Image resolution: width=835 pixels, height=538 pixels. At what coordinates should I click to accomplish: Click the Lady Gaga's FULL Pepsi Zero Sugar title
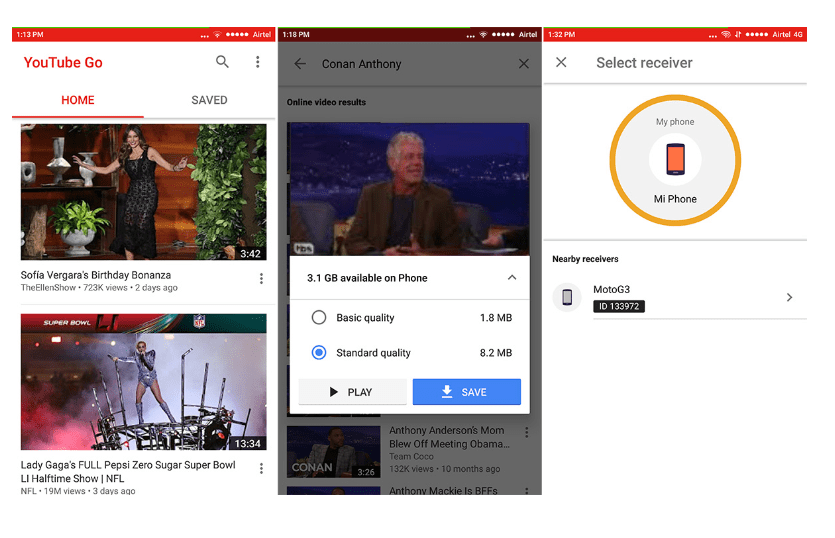(128, 471)
